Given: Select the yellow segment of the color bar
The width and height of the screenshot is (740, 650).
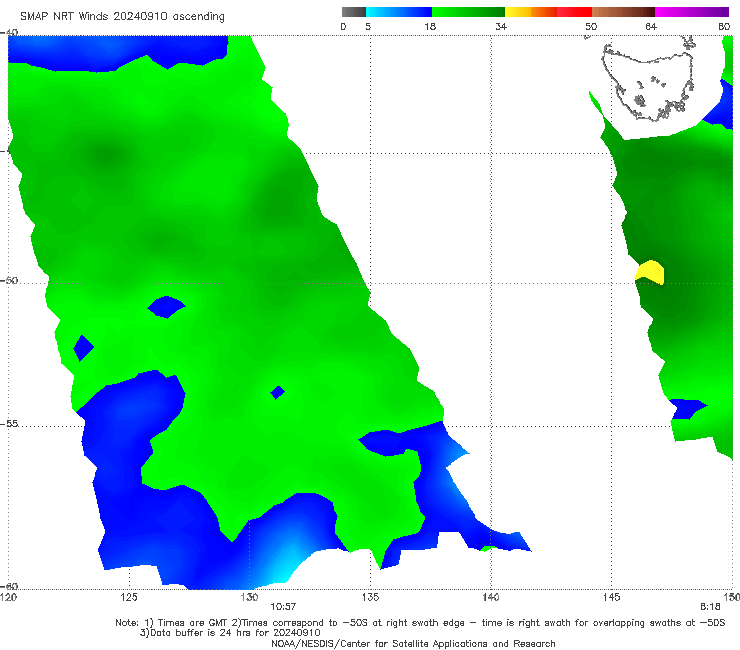Looking at the screenshot, I should click(518, 12).
